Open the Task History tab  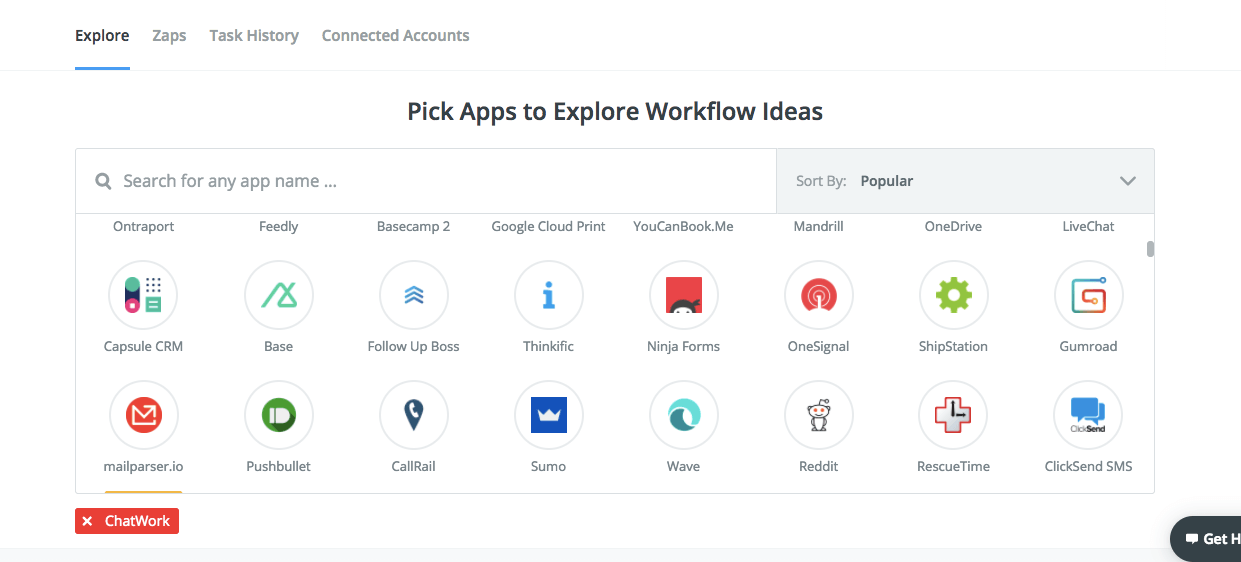[x=254, y=36]
